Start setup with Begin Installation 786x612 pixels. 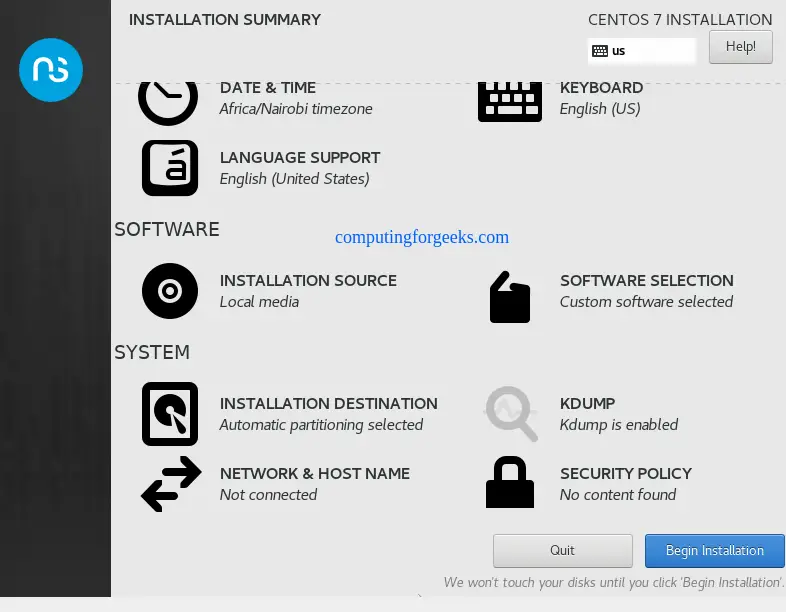tap(714, 550)
